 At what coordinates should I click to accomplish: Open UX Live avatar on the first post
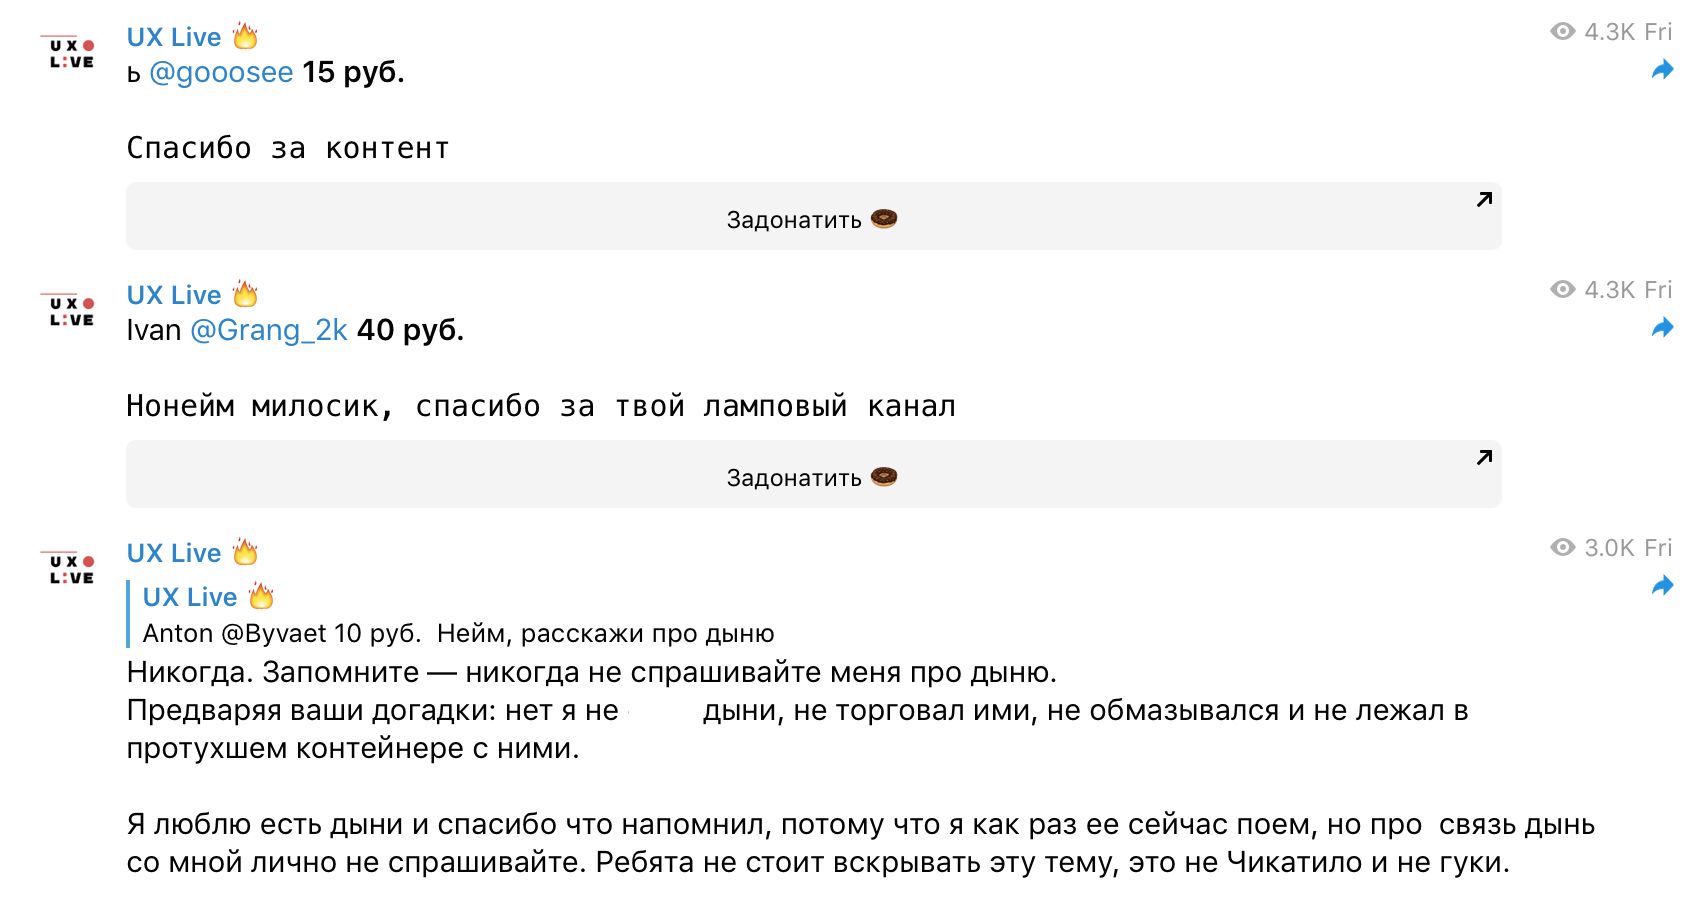tap(72, 53)
